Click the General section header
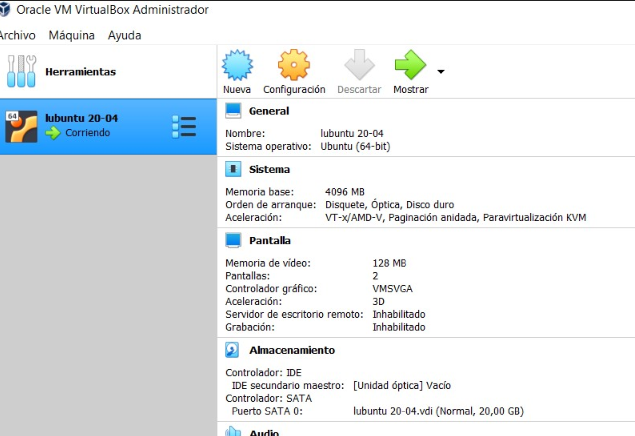This screenshot has width=635, height=436. click(x=268, y=111)
